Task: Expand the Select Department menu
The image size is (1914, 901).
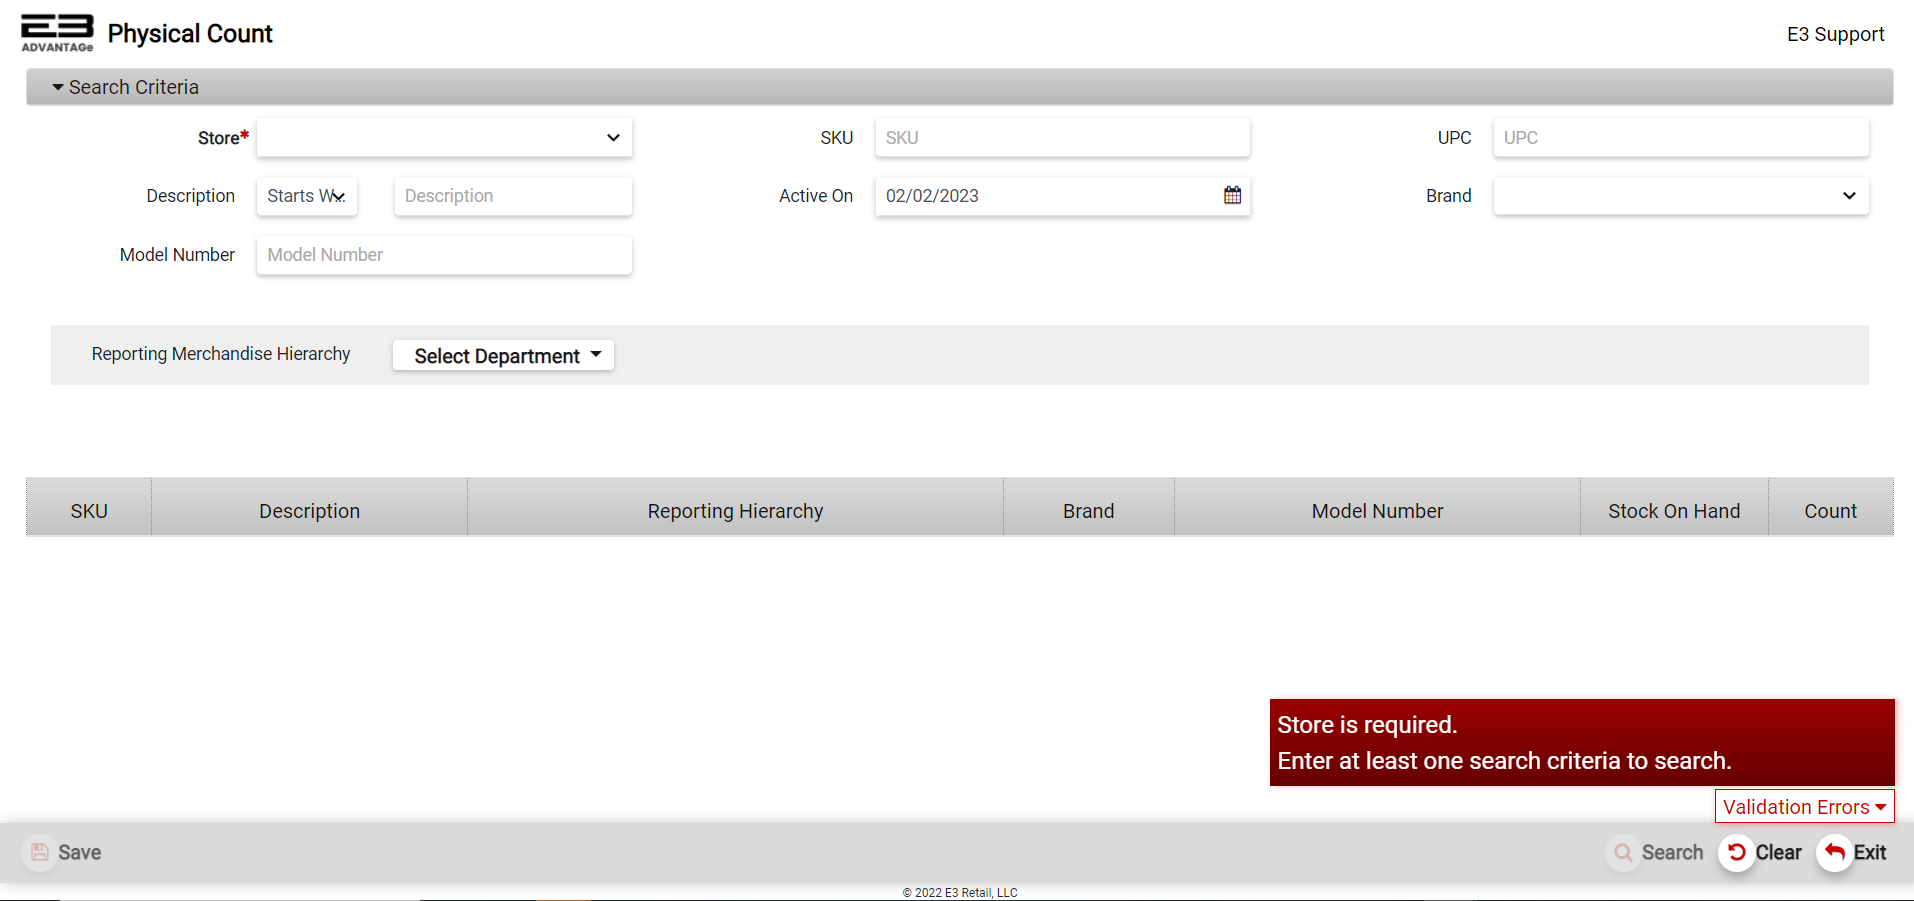Action: coord(503,355)
